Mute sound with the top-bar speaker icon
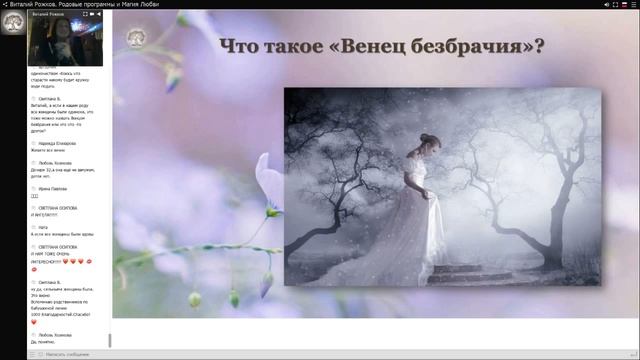 point(607,4)
